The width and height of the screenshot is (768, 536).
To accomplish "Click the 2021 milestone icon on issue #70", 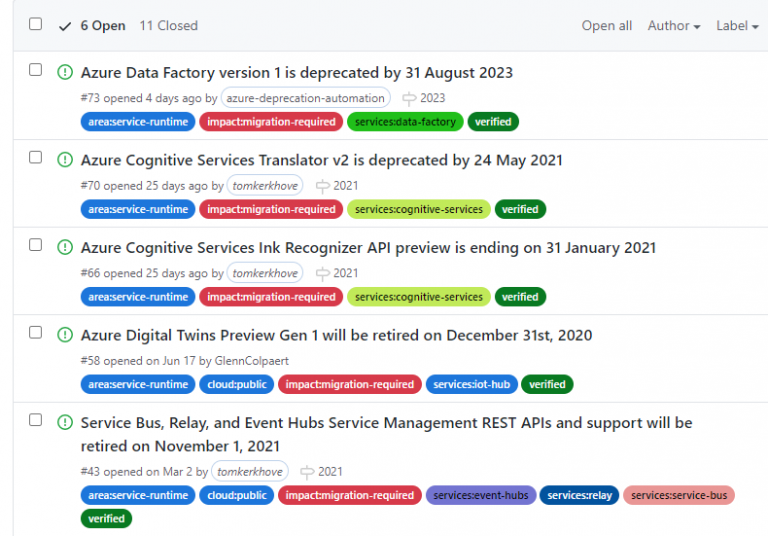I will 322,186.
